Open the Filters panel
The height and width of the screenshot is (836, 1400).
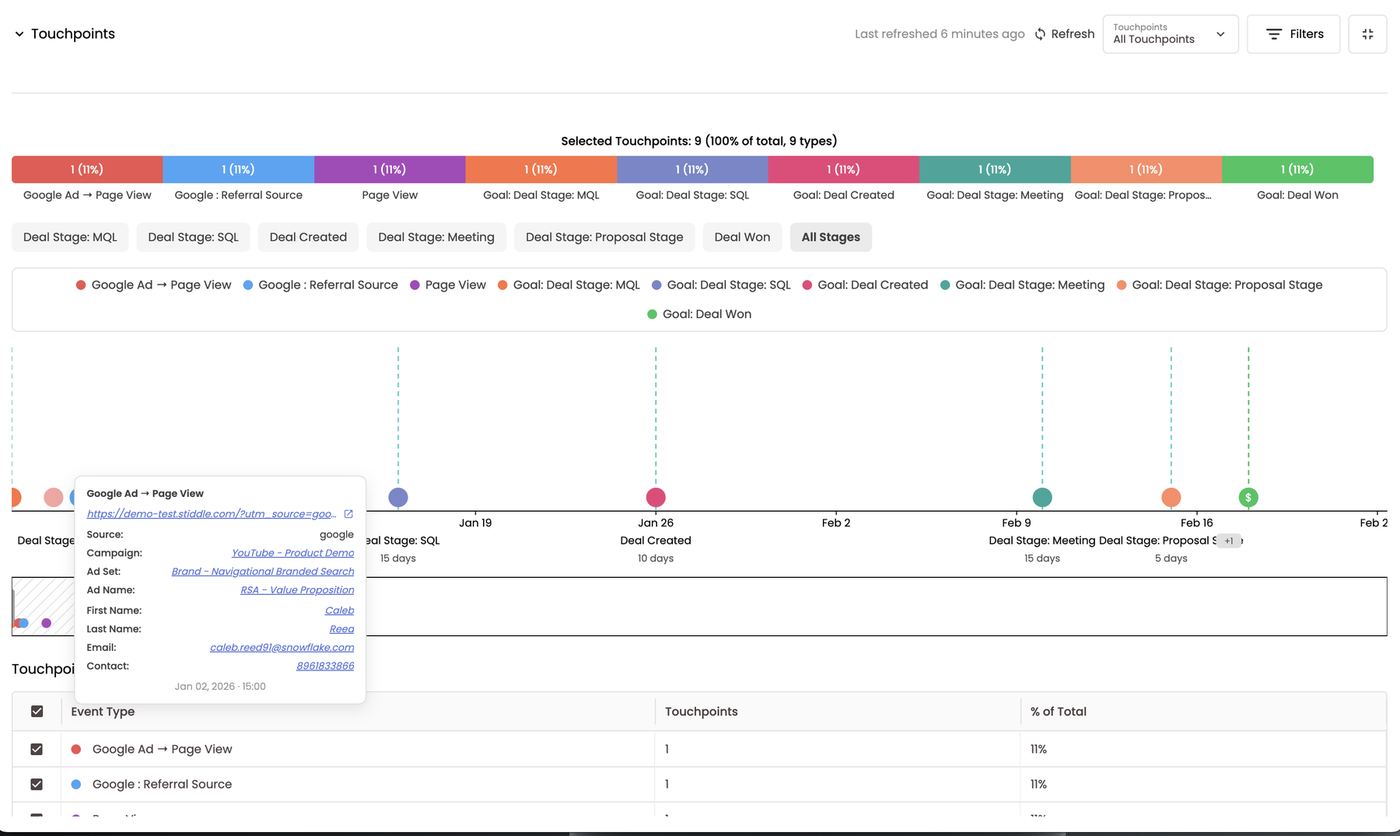pyautogui.click(x=1293, y=34)
